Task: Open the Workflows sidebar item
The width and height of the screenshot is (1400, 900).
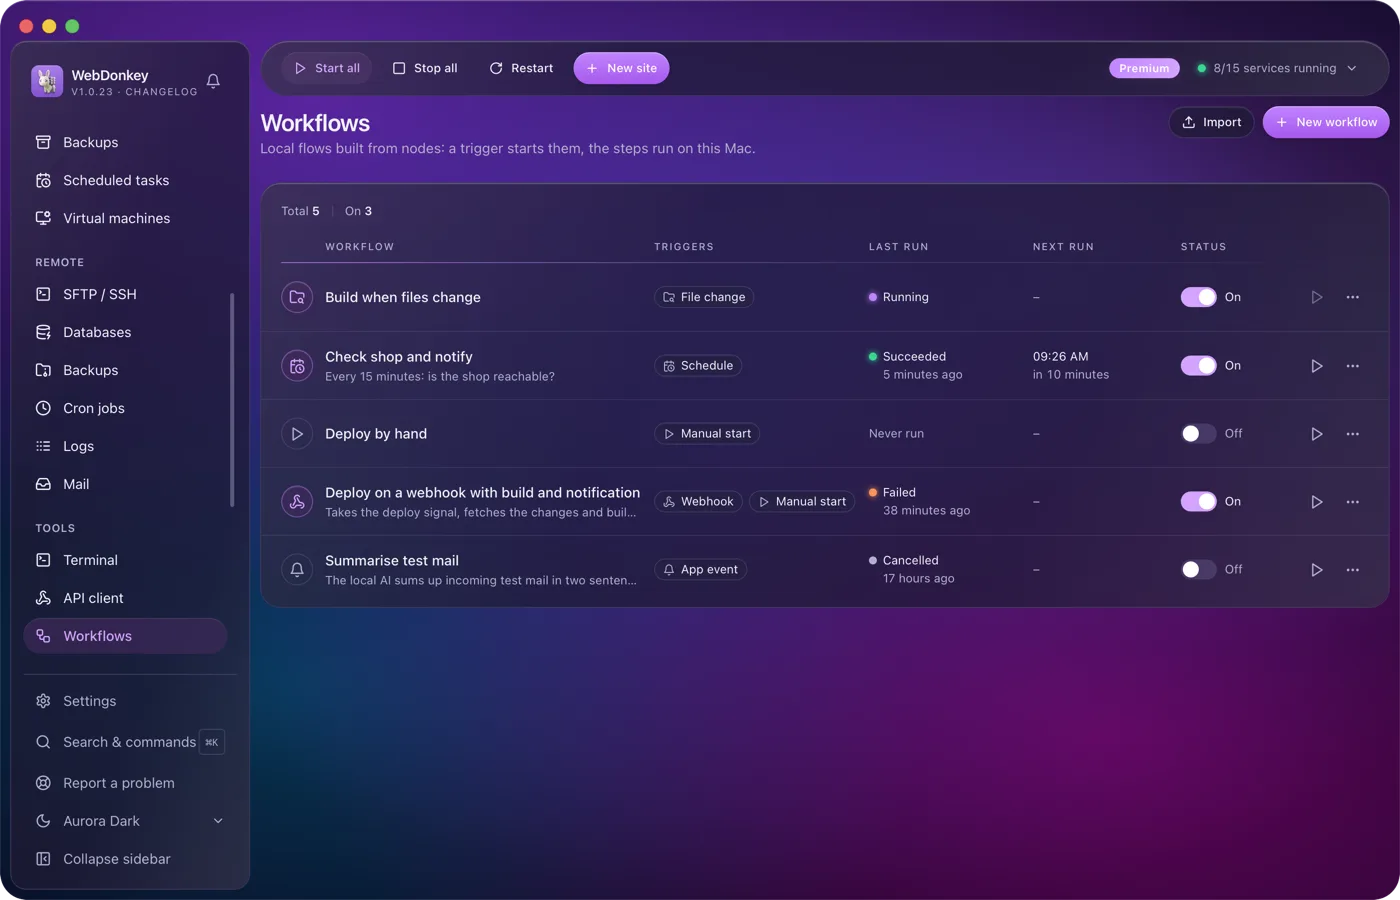Action: (x=126, y=636)
